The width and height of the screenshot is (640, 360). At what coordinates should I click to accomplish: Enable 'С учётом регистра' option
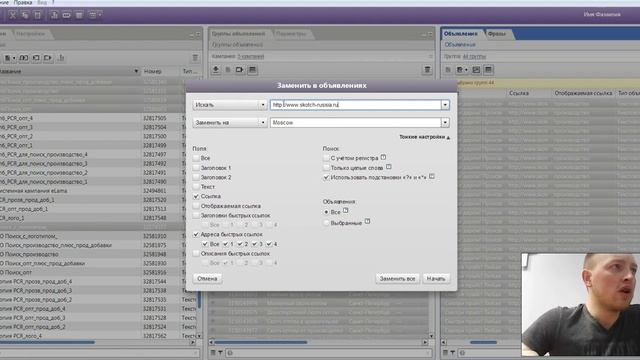coord(326,158)
